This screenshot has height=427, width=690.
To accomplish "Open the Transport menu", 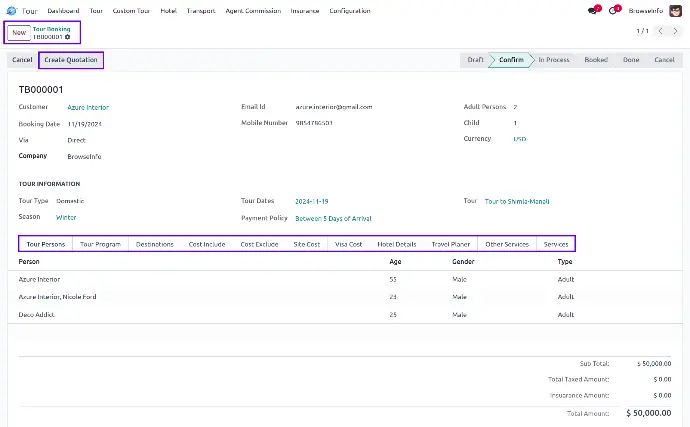I will coord(200,11).
